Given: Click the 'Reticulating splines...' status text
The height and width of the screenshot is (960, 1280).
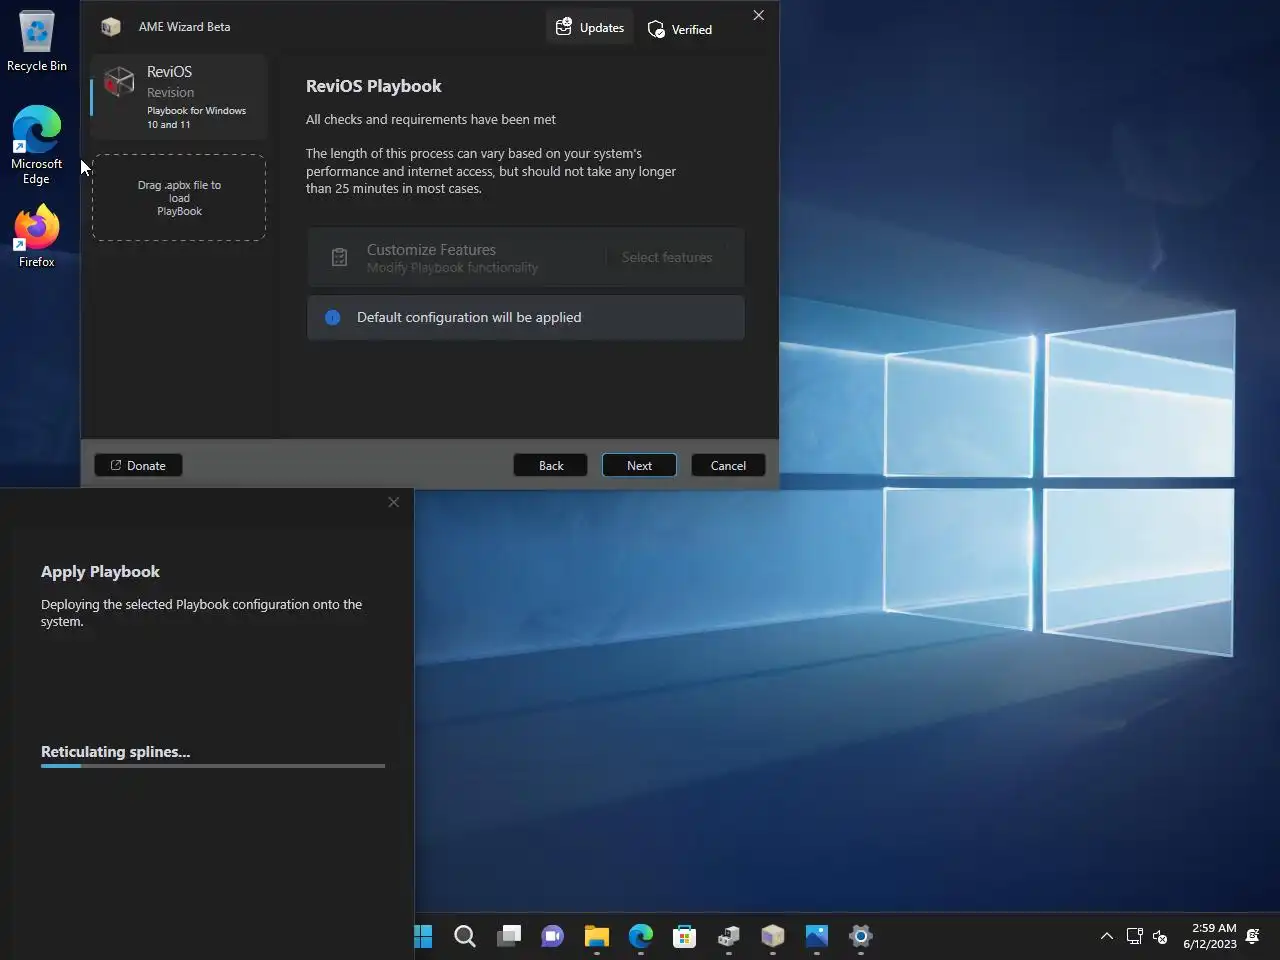Looking at the screenshot, I should 115,751.
